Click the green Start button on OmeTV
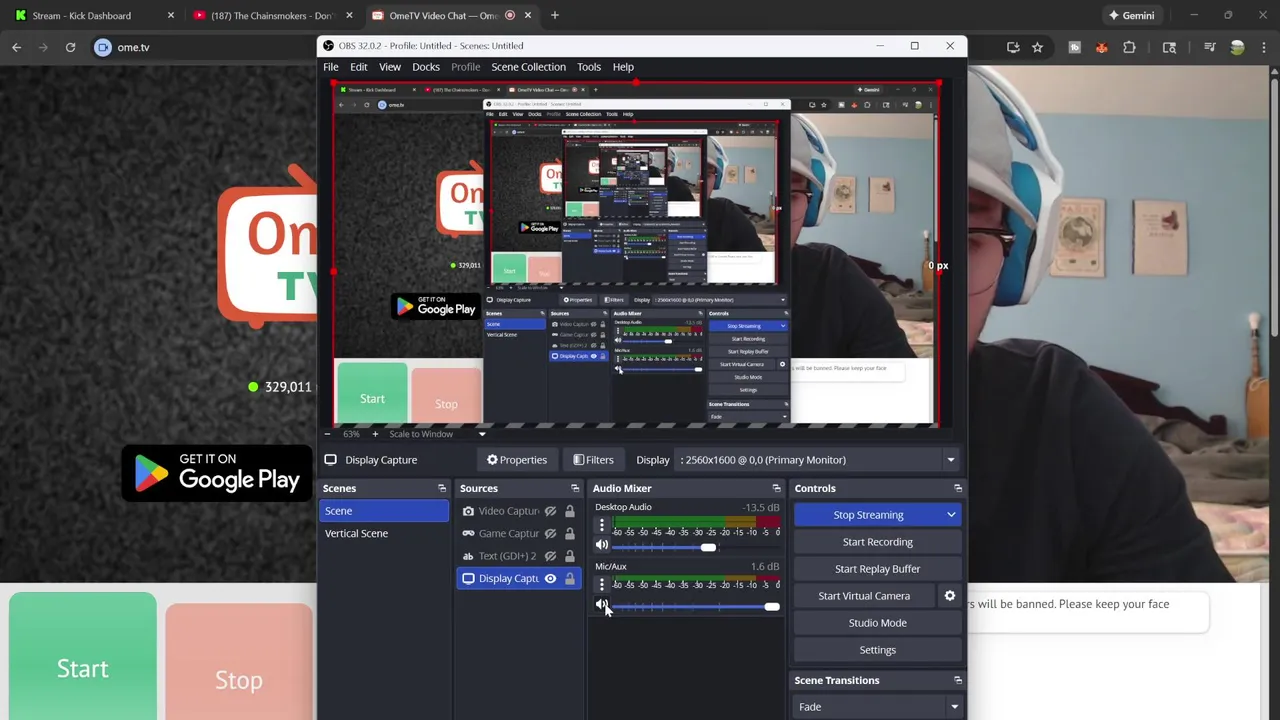 coord(83,657)
